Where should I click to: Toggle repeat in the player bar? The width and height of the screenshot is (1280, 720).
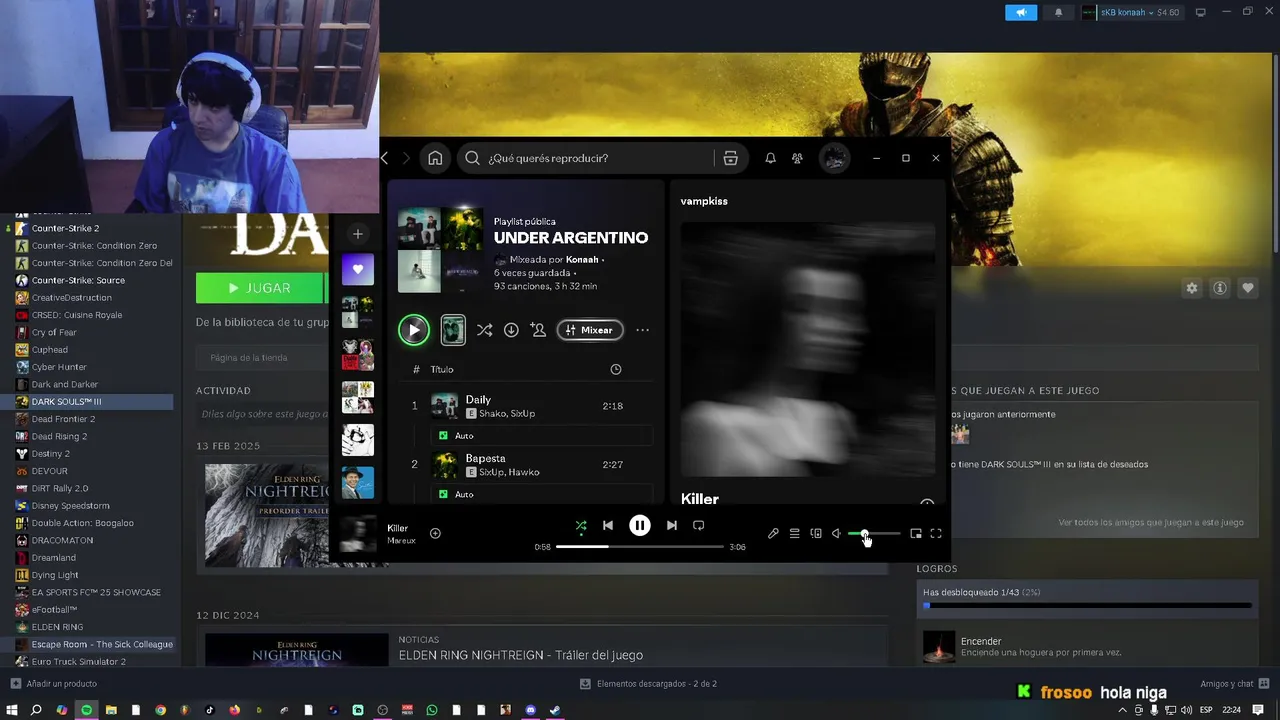(699, 525)
